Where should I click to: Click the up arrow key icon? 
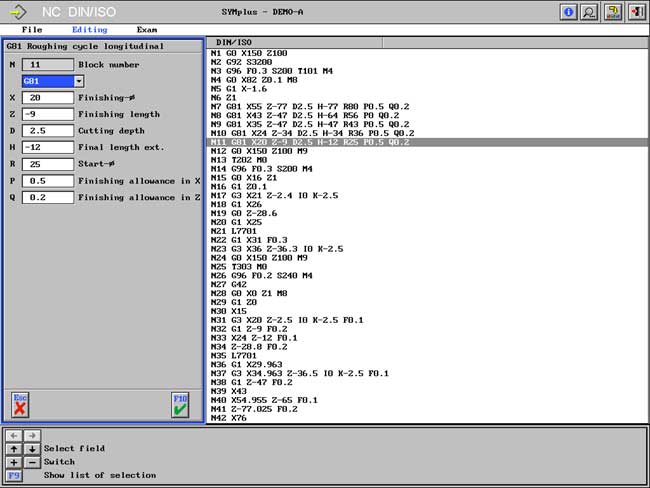pyautogui.click(x=13, y=448)
